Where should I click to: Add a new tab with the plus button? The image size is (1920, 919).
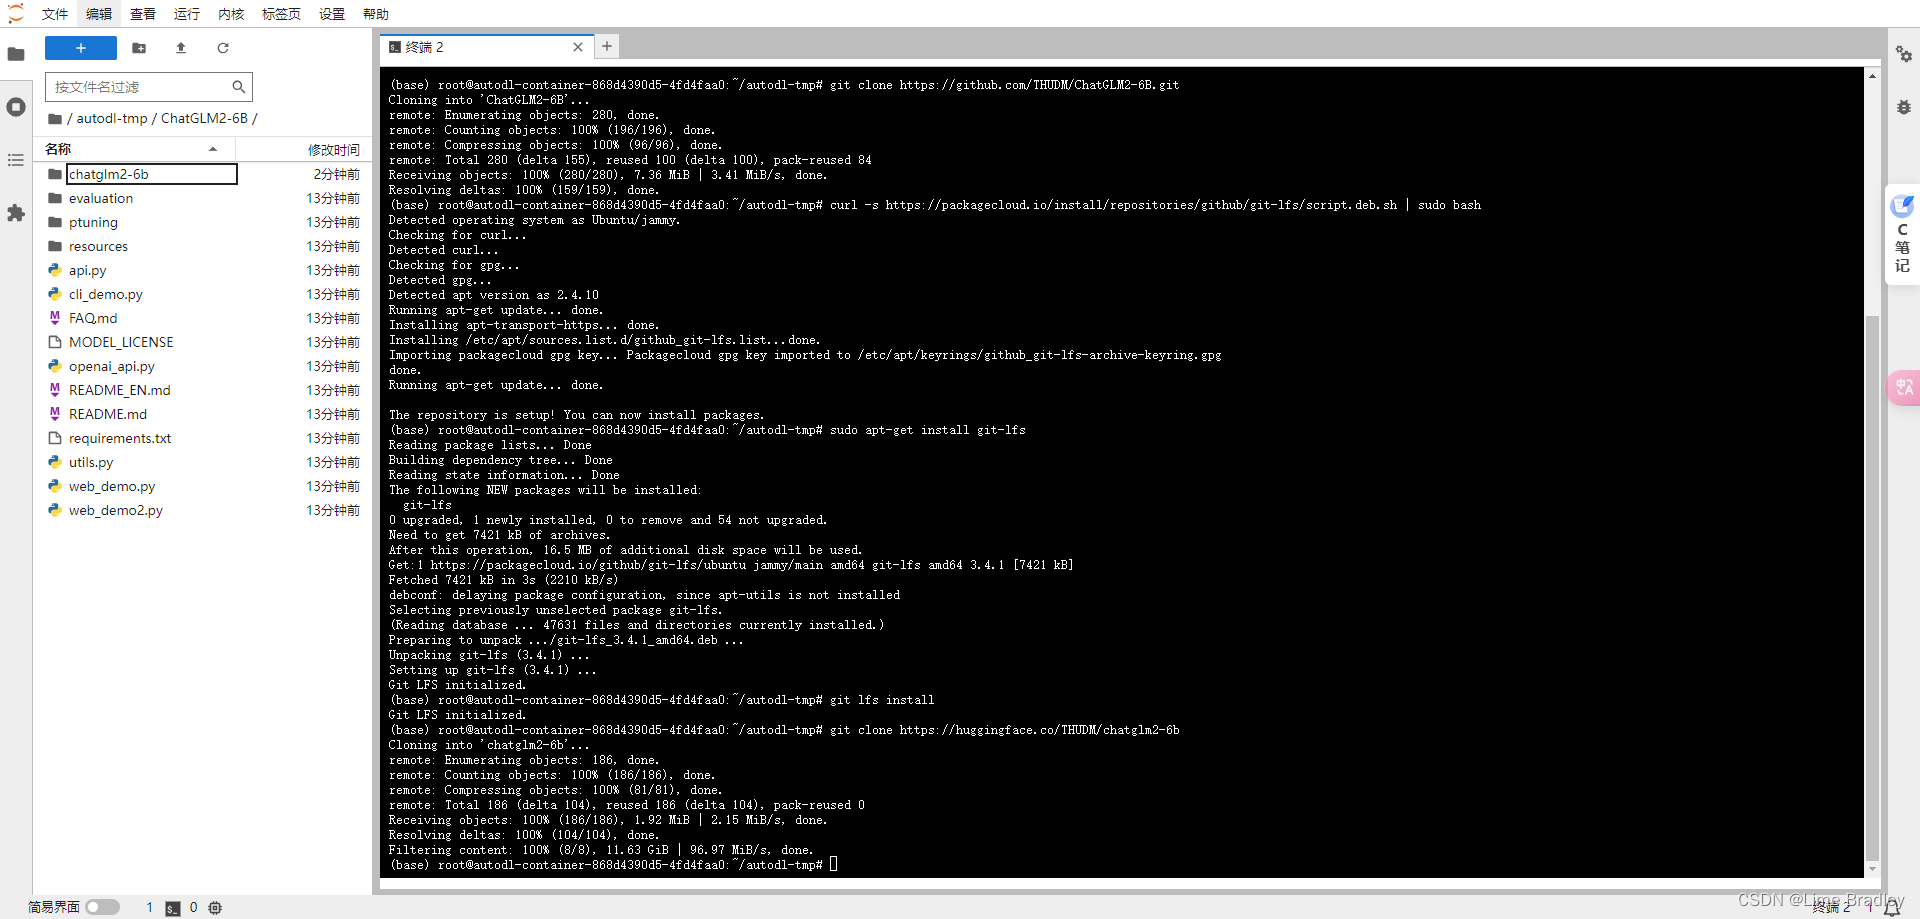607,46
